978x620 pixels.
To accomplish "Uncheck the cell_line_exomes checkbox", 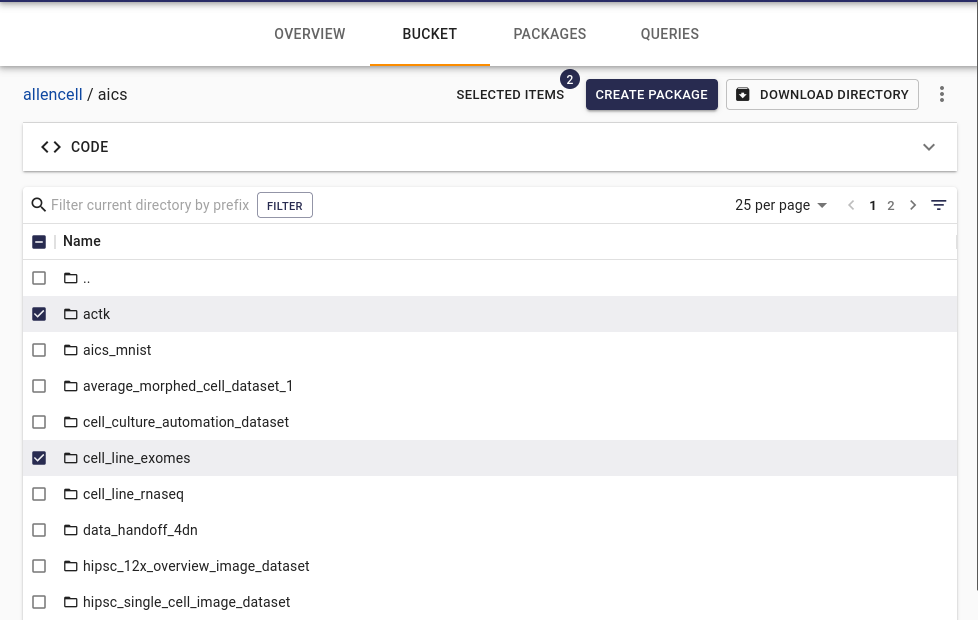I will (x=39, y=458).
